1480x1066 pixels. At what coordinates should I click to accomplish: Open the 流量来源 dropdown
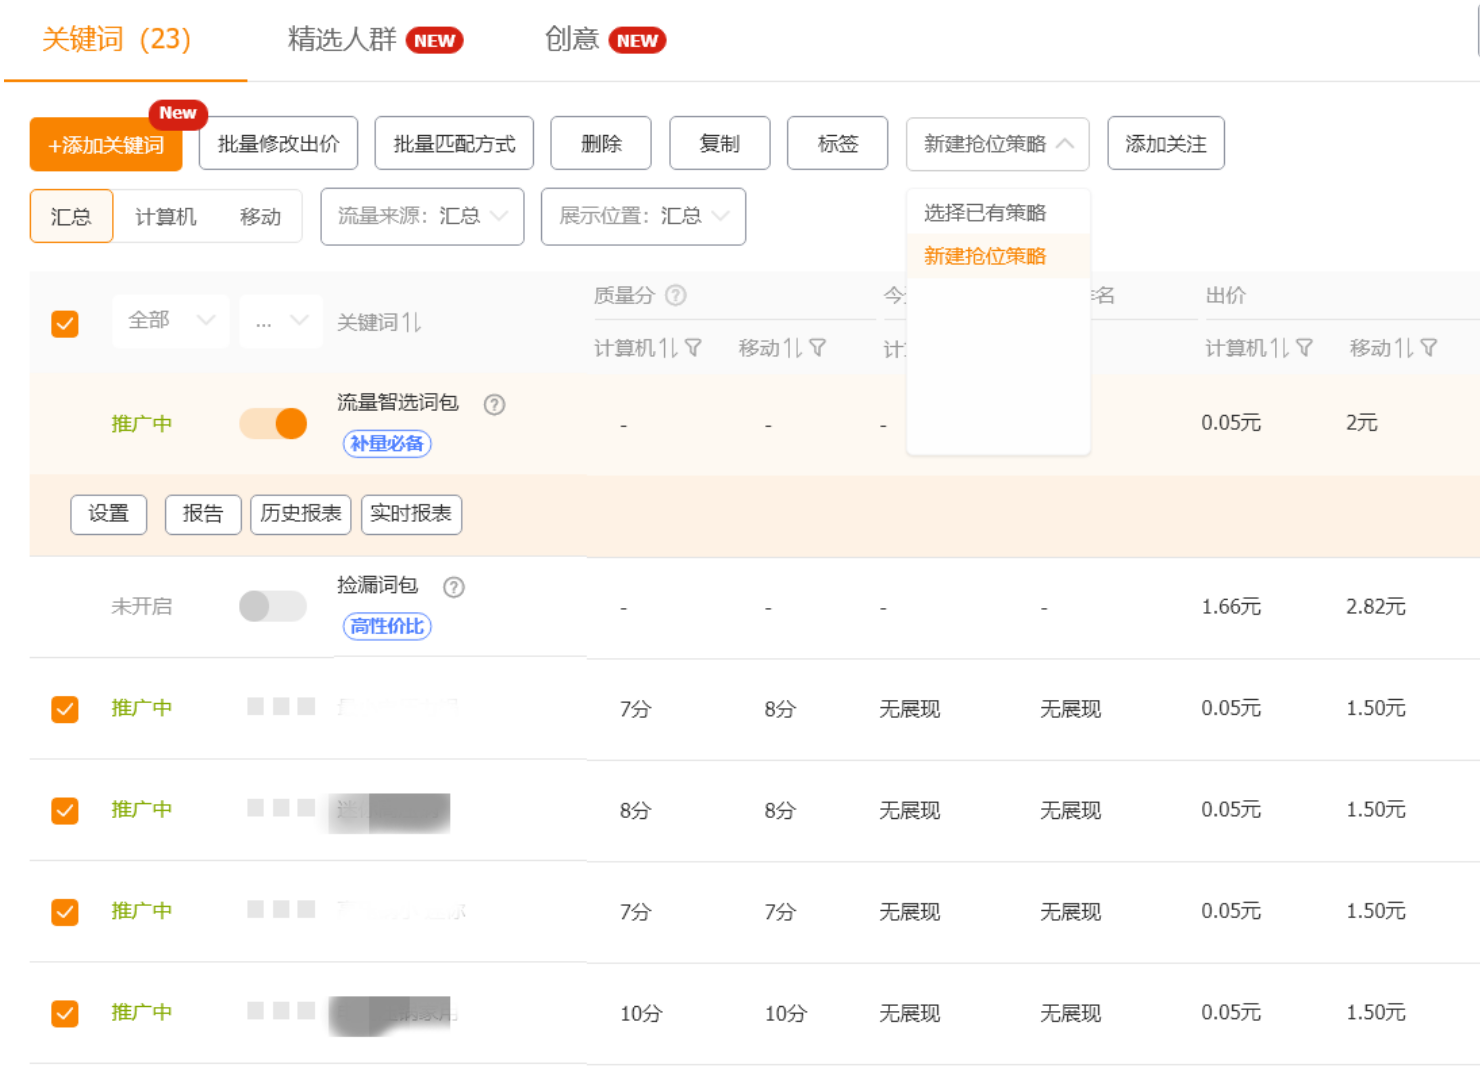click(x=422, y=217)
